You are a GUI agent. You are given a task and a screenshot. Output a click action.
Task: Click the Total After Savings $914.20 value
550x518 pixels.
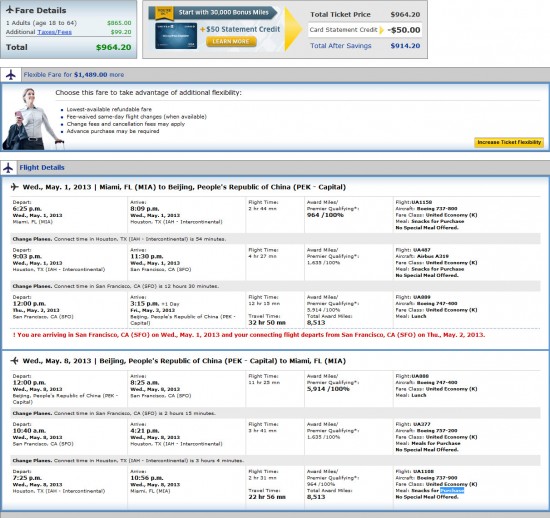[405, 46]
